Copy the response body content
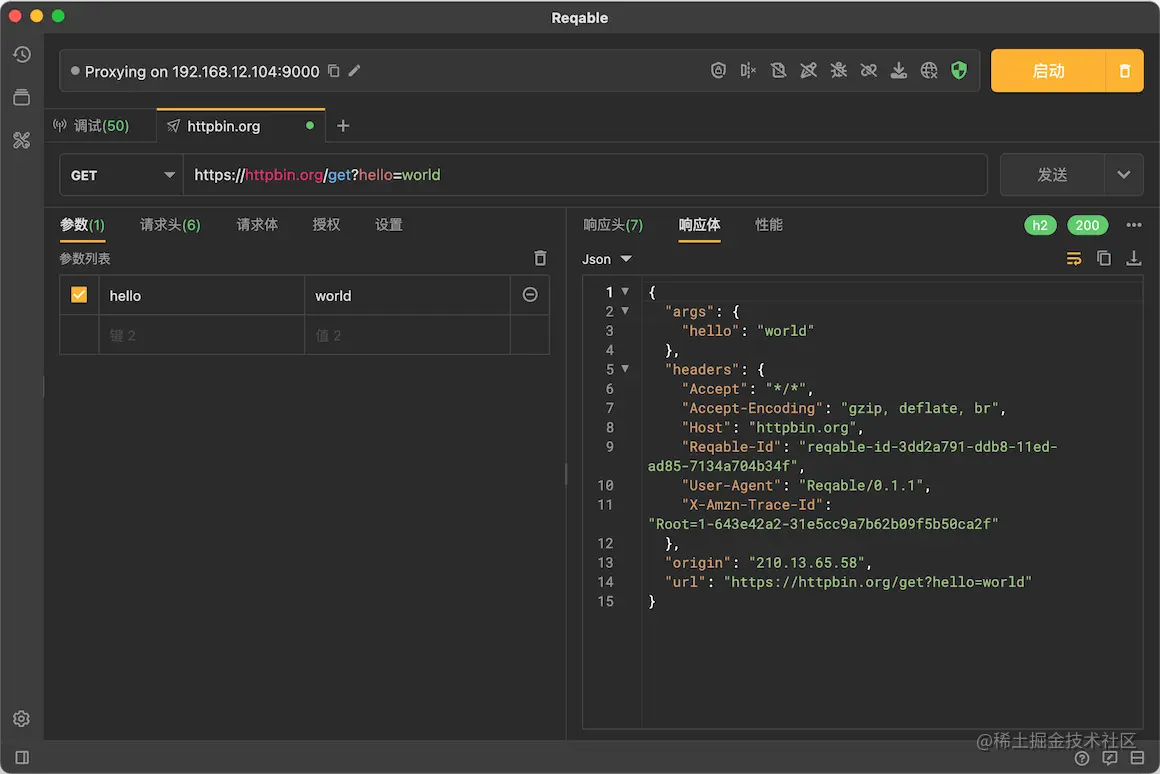 1104,258
